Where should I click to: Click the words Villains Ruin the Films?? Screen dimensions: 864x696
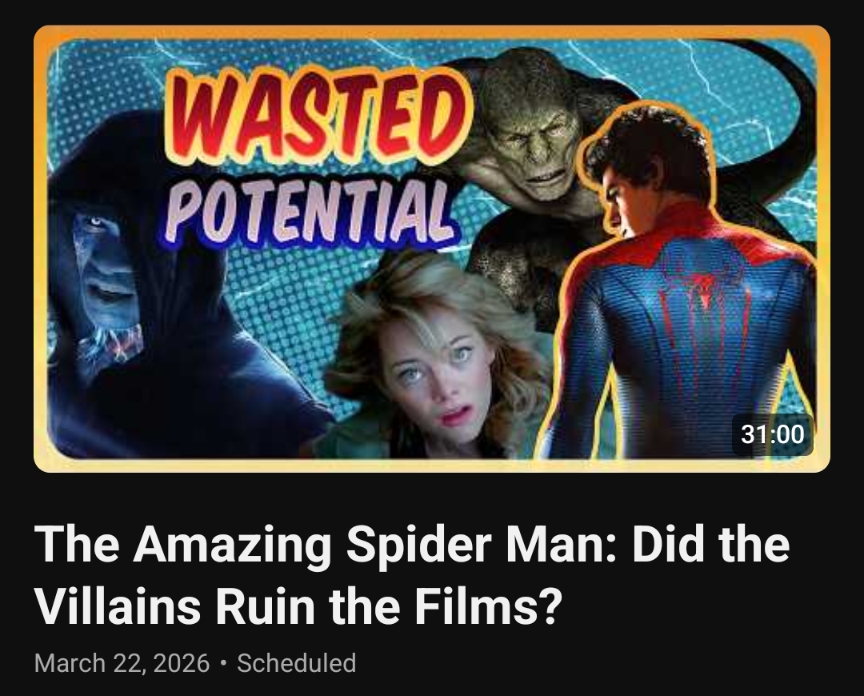click(x=298, y=605)
